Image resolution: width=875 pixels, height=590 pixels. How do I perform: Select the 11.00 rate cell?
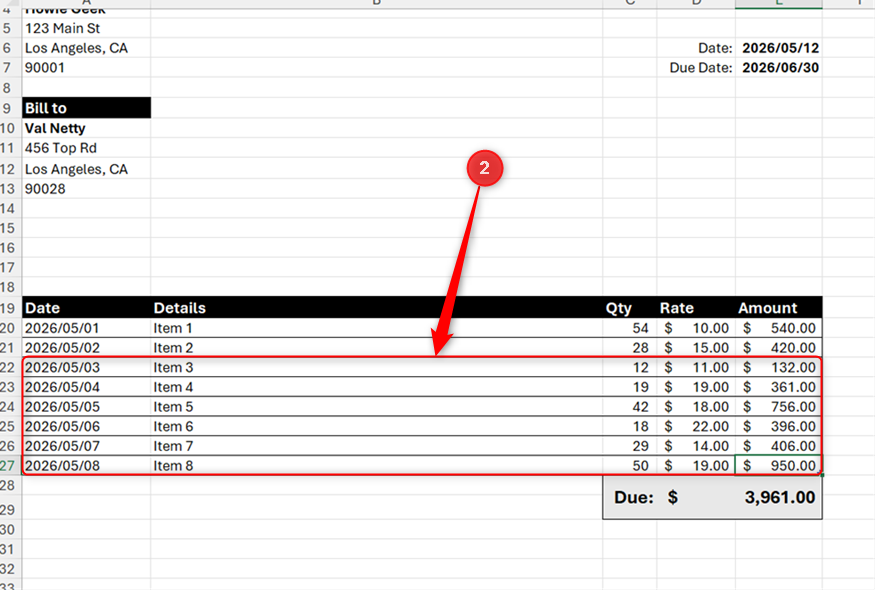click(696, 367)
